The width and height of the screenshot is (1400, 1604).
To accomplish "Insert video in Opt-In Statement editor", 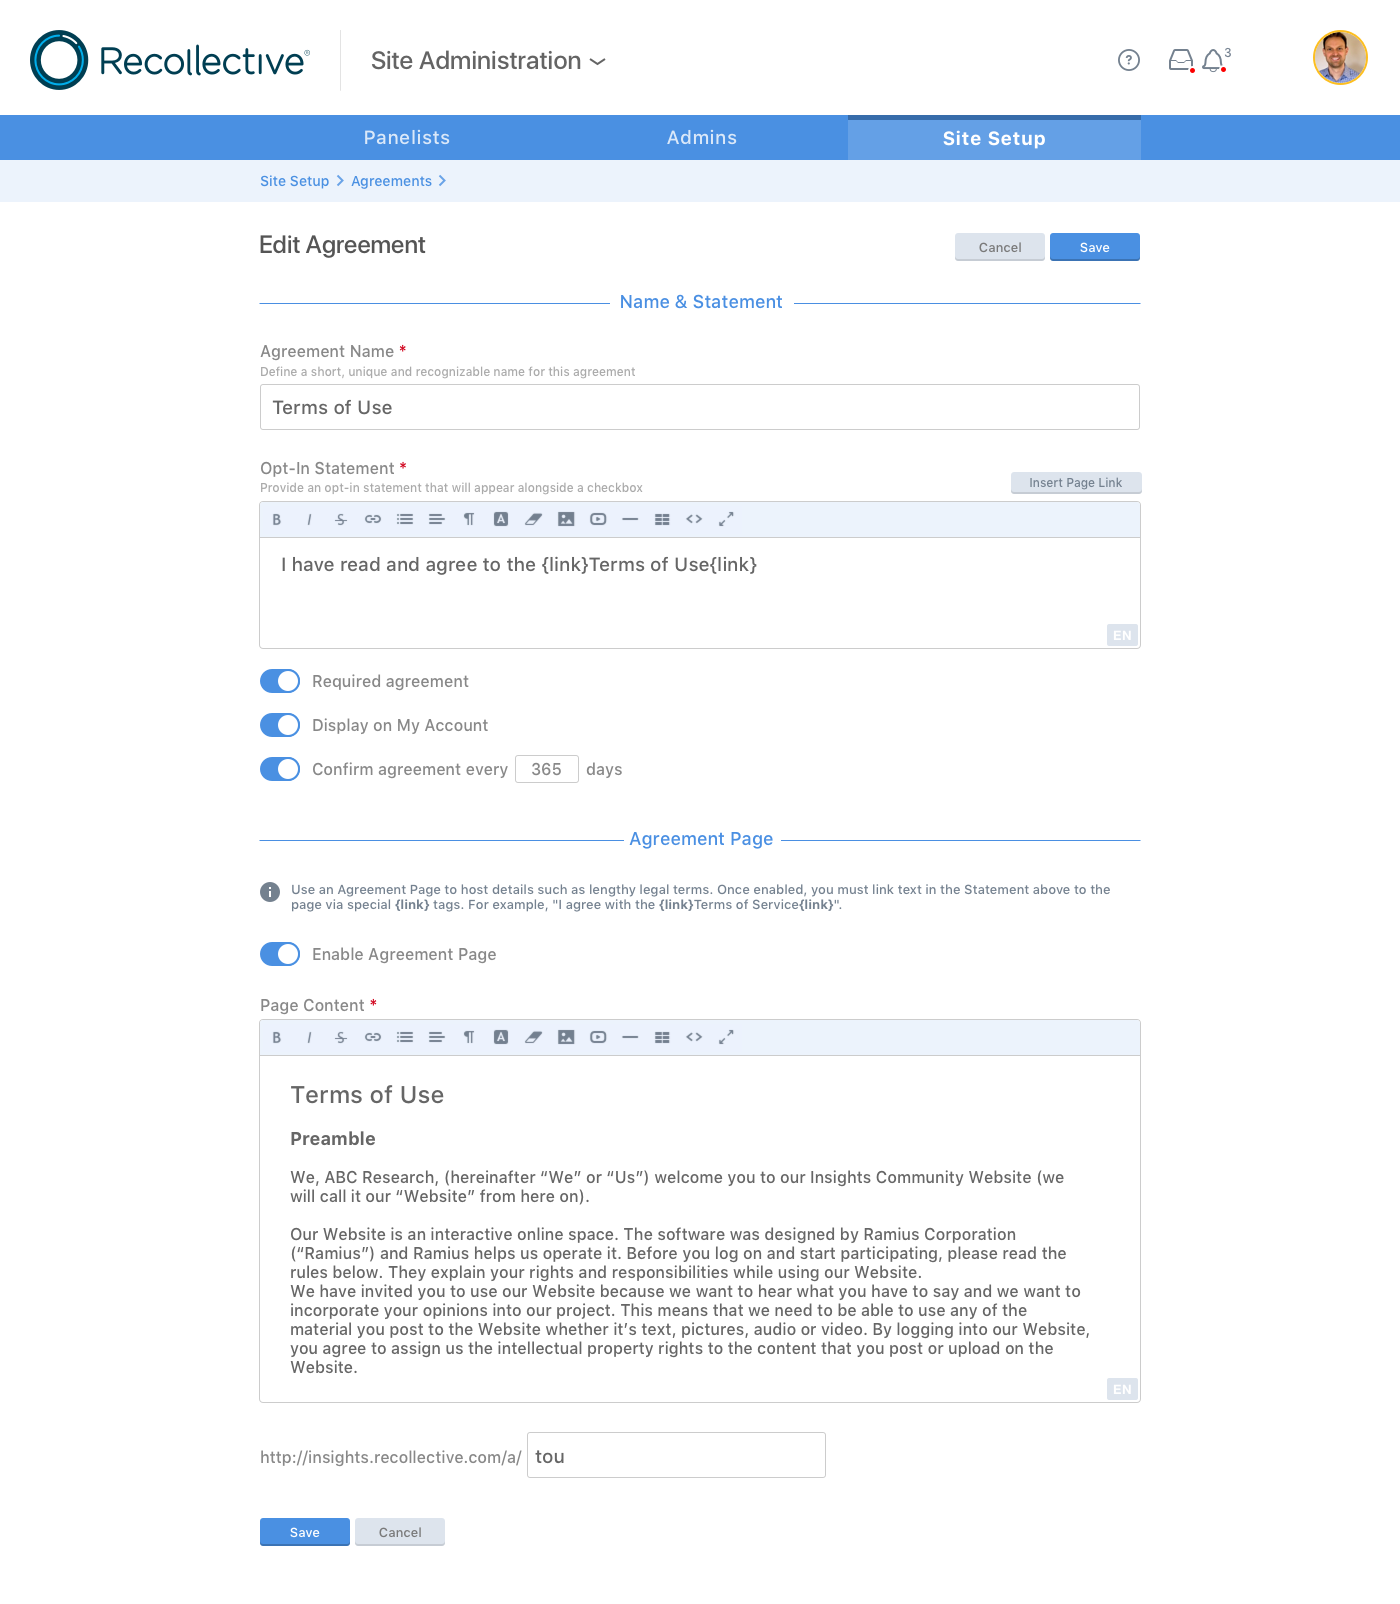I will click(x=598, y=519).
